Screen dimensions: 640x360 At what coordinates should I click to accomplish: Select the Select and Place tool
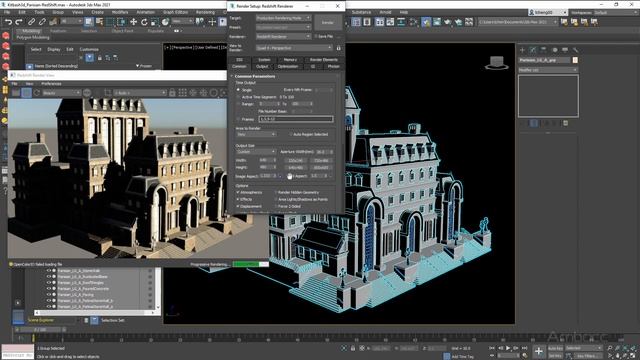[x=165, y=22]
